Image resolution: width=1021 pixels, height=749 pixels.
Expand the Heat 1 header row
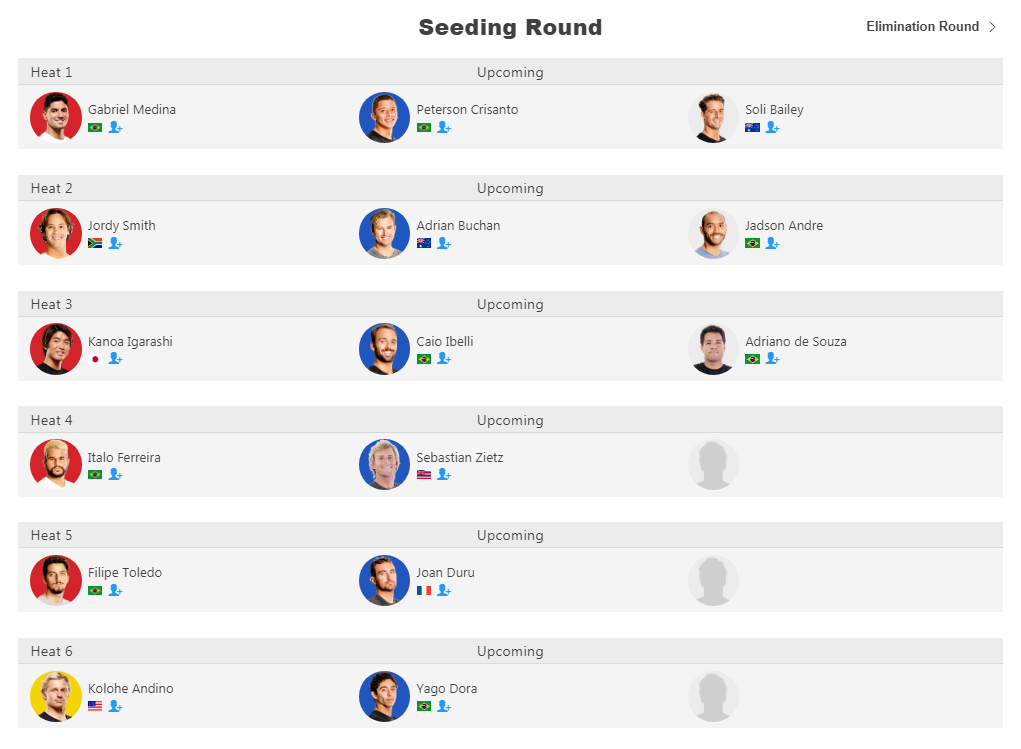(x=510, y=72)
